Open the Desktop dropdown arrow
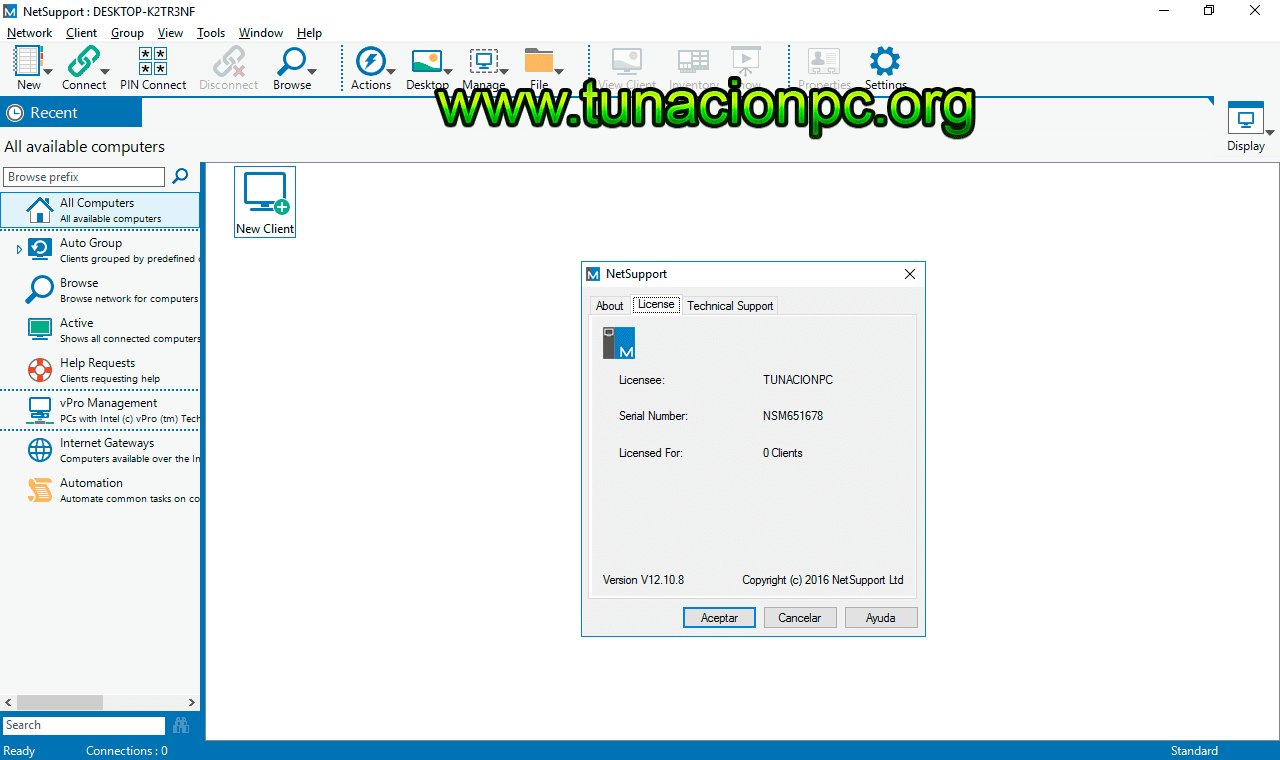 (448, 71)
